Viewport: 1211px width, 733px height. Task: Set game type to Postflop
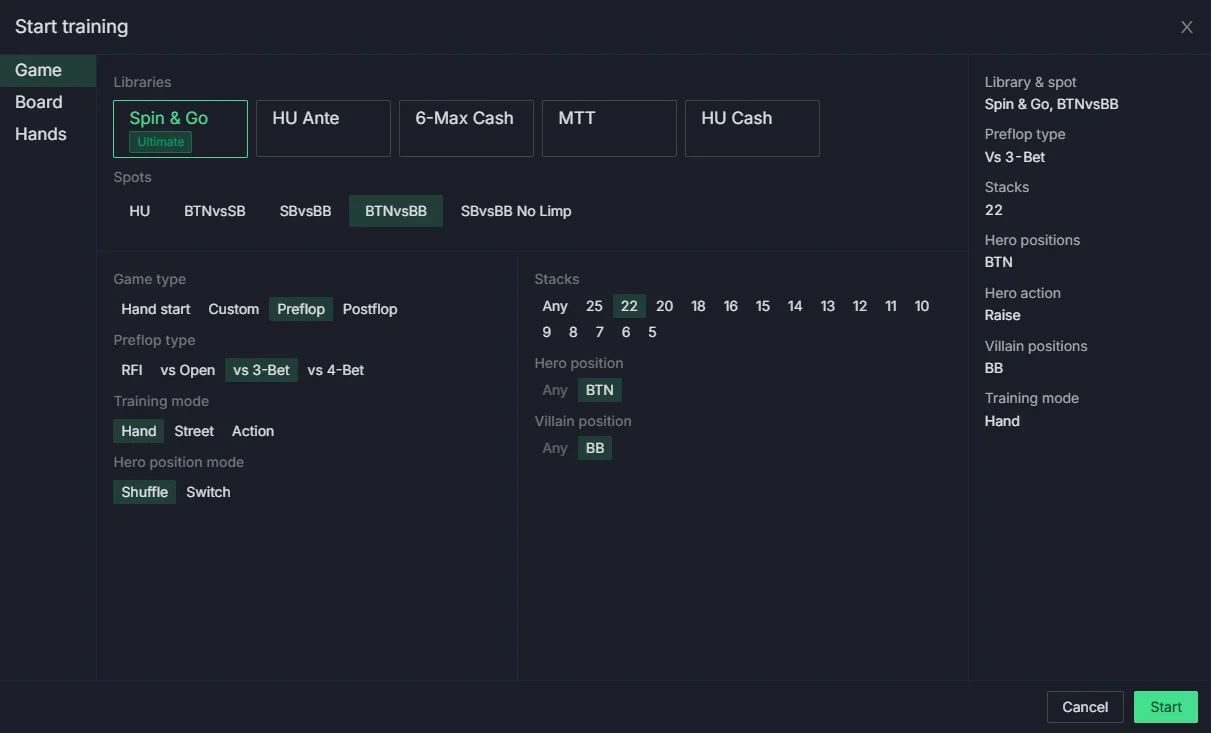point(370,309)
